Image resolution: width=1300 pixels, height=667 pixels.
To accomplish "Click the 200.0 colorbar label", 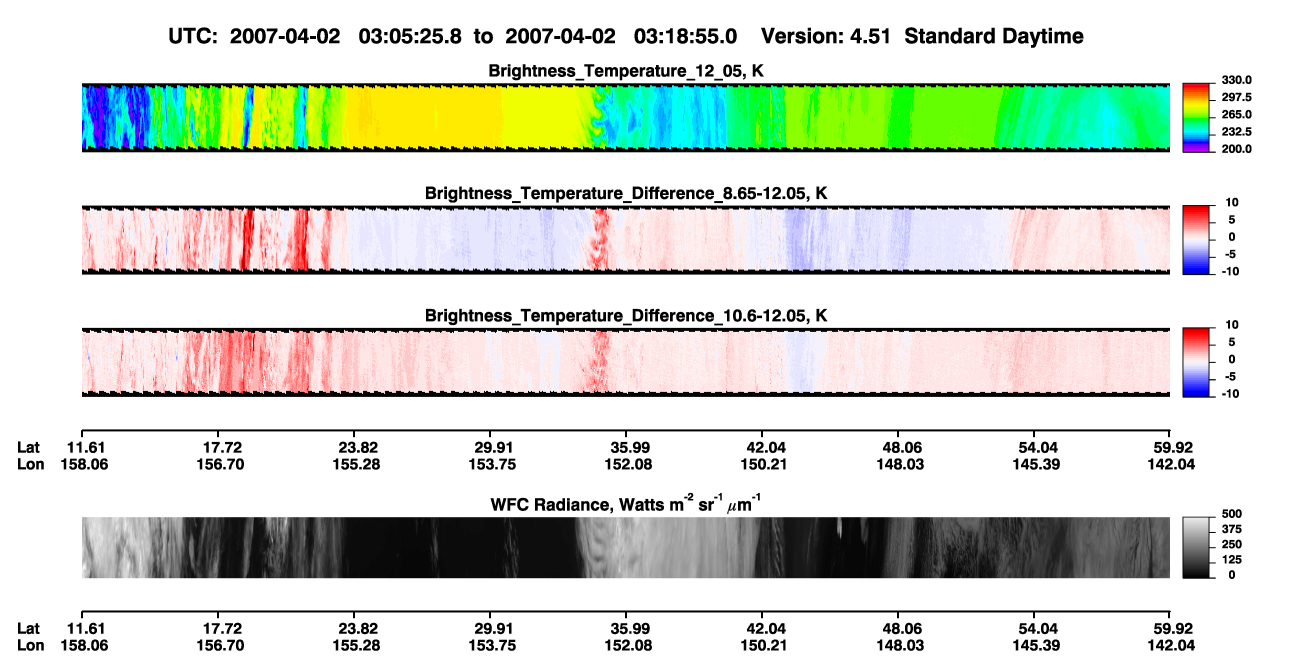I will (x=1236, y=149).
